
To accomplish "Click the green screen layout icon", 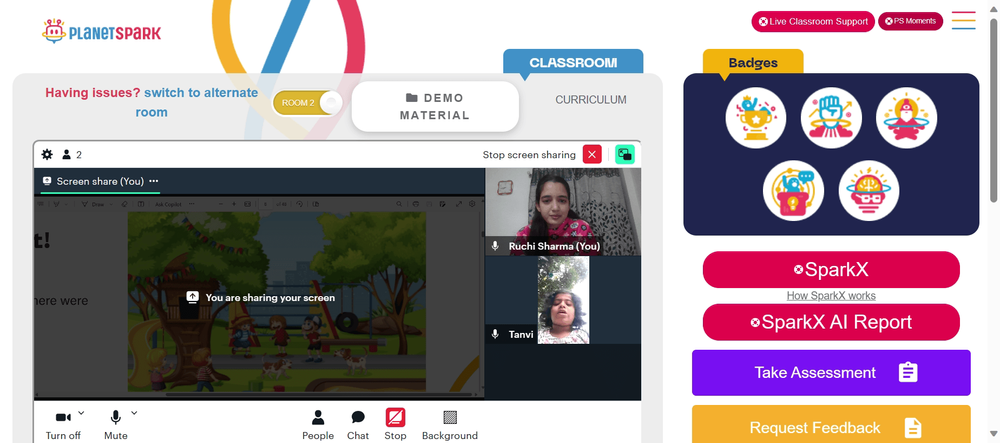I will point(624,154).
